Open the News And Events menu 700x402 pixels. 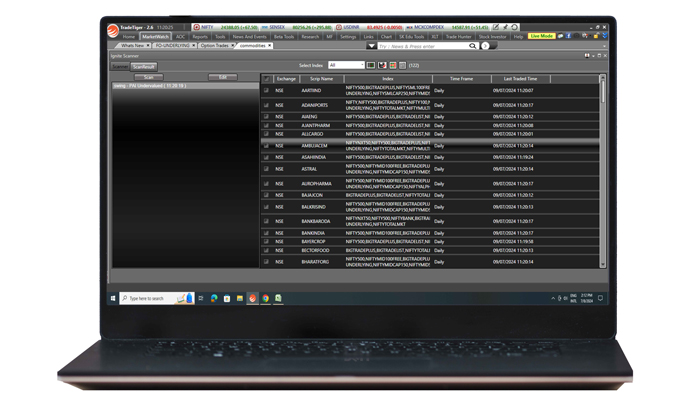pyautogui.click(x=250, y=37)
